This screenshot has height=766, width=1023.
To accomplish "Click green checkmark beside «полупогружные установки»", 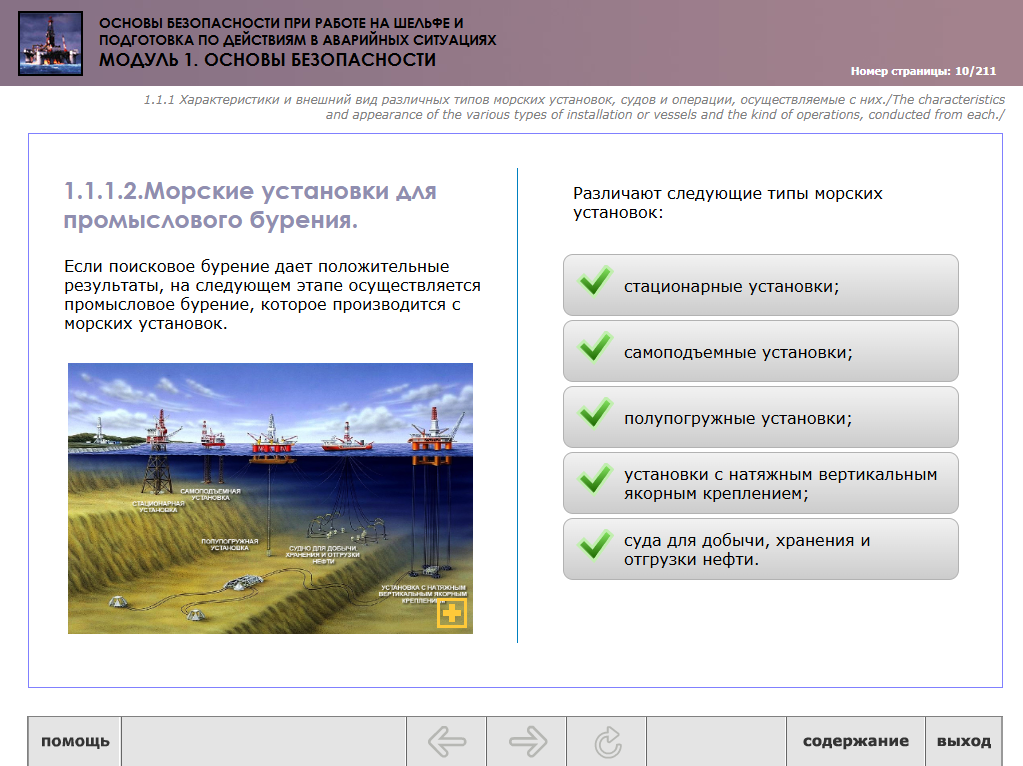I will click(595, 417).
